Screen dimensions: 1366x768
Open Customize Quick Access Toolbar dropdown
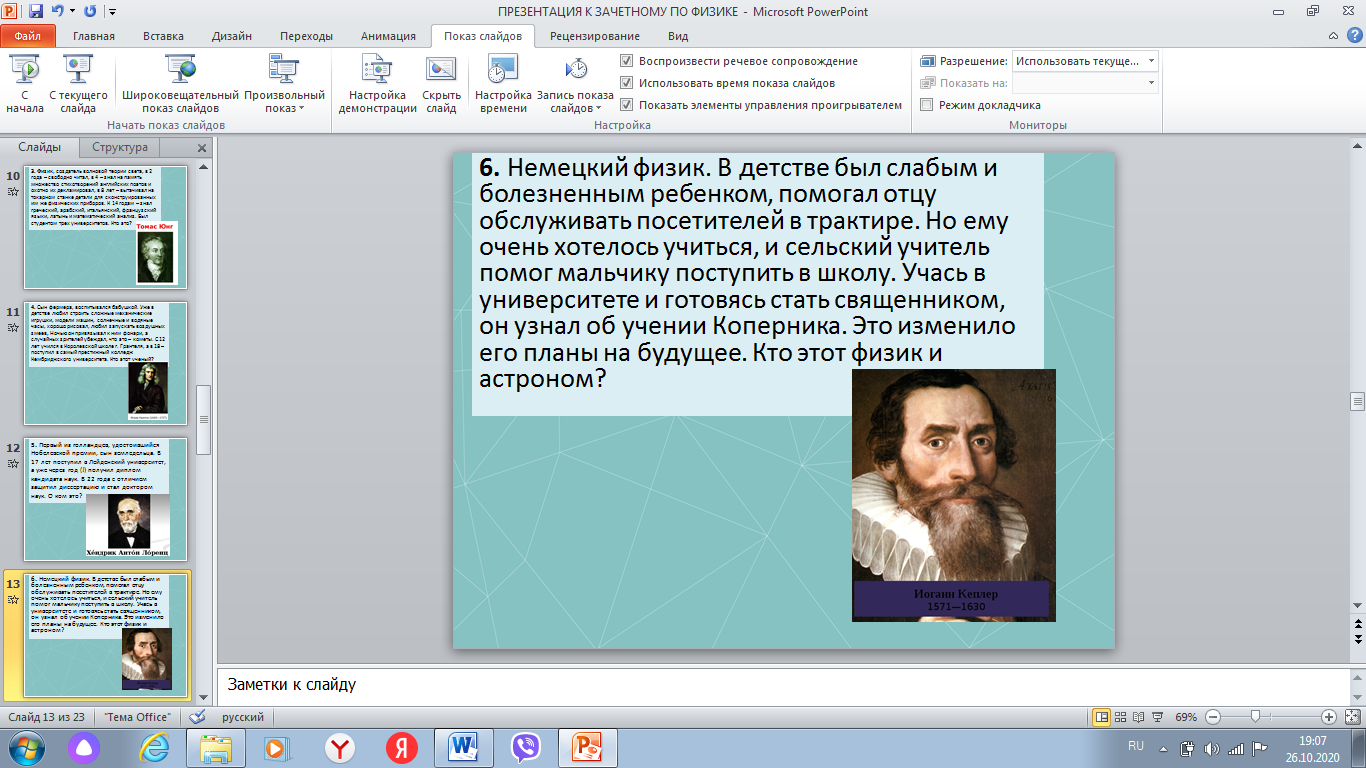[111, 12]
